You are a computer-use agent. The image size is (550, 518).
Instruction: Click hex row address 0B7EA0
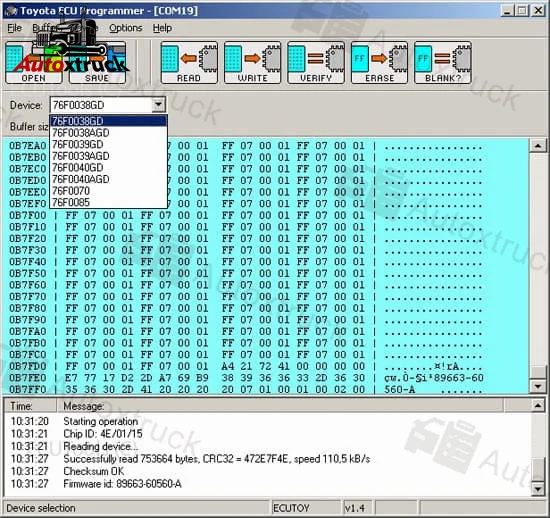click(x=28, y=146)
